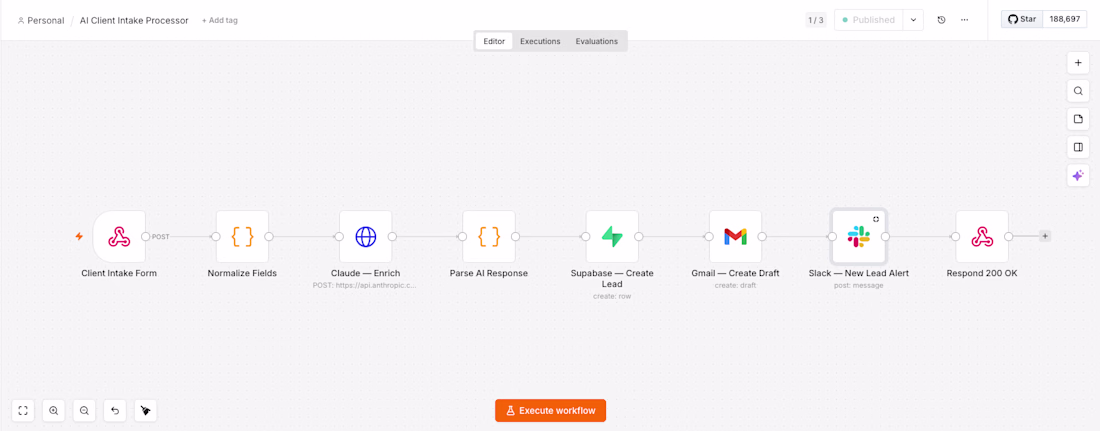Switch to the Executions tab
1100x431 pixels.
[x=540, y=41]
